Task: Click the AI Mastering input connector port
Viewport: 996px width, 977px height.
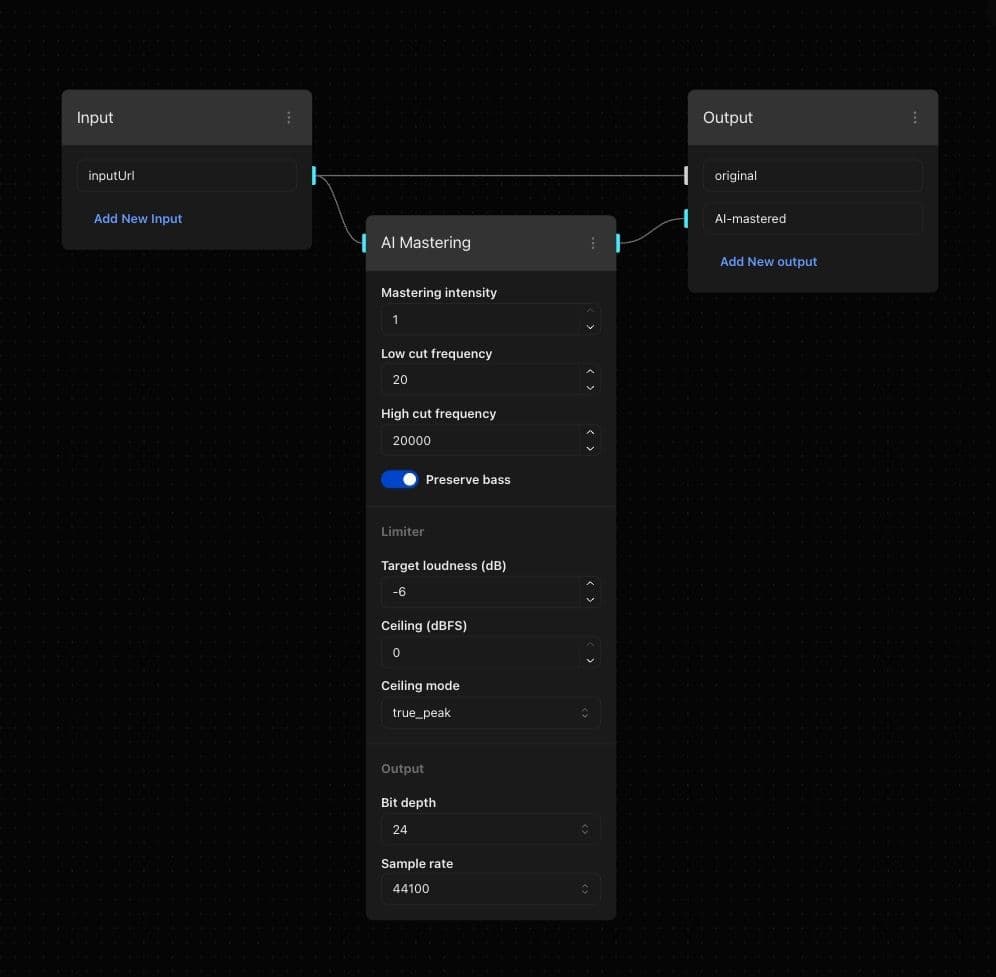Action: click(x=364, y=243)
